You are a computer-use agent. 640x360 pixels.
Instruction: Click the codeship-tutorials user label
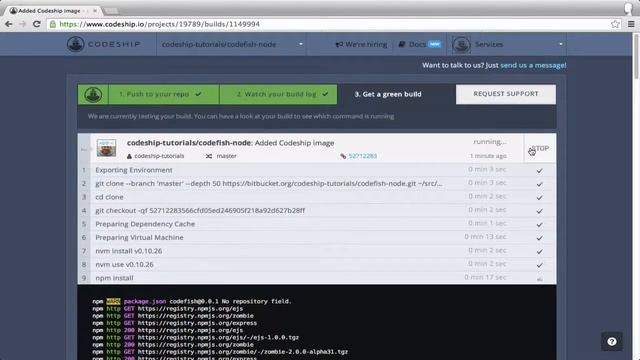159,156
